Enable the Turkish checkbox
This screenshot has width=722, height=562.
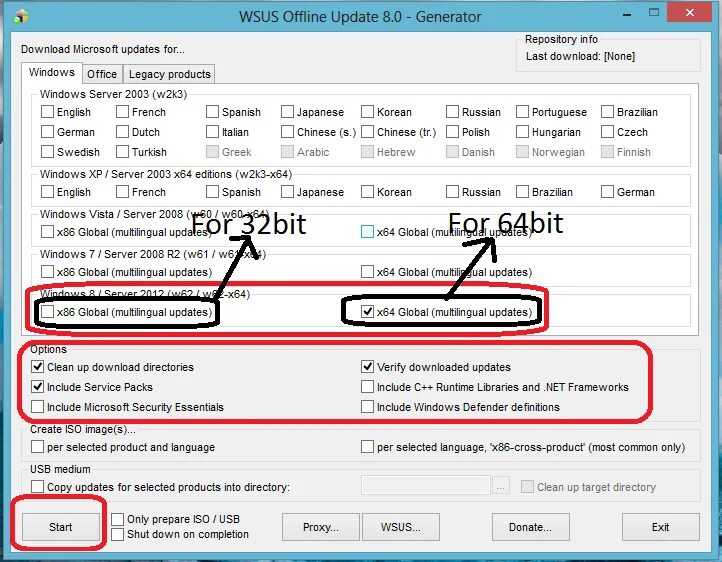pyautogui.click(x=122, y=151)
